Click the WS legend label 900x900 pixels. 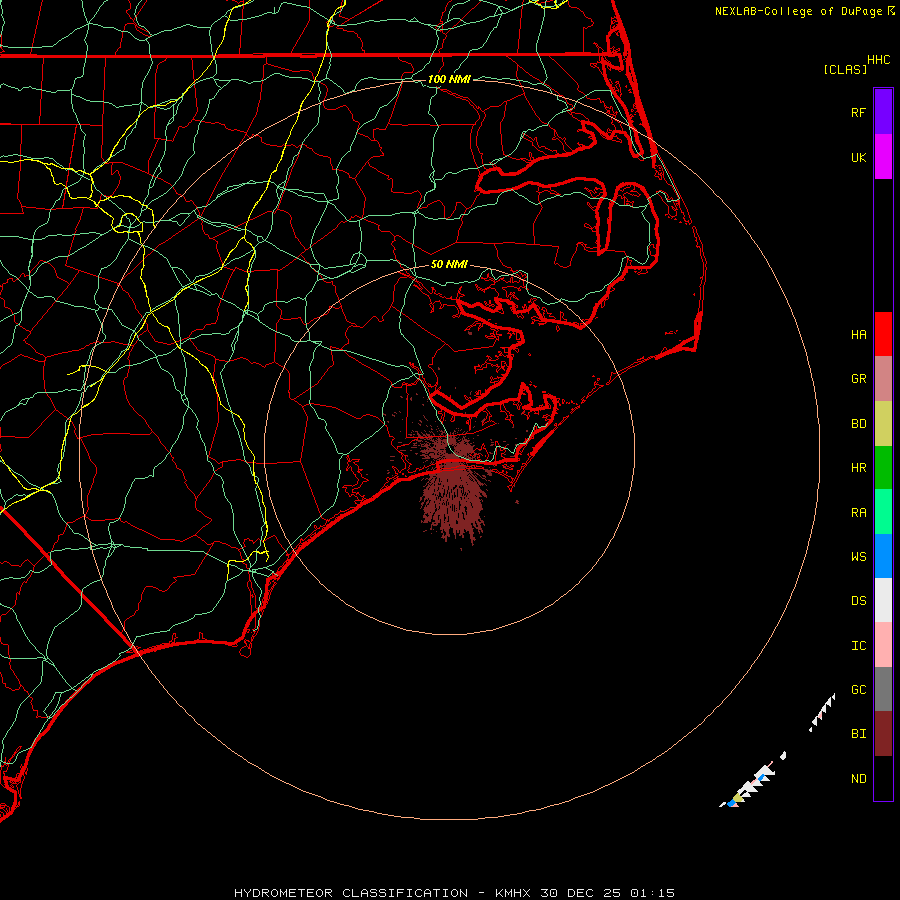pyautogui.click(x=858, y=557)
